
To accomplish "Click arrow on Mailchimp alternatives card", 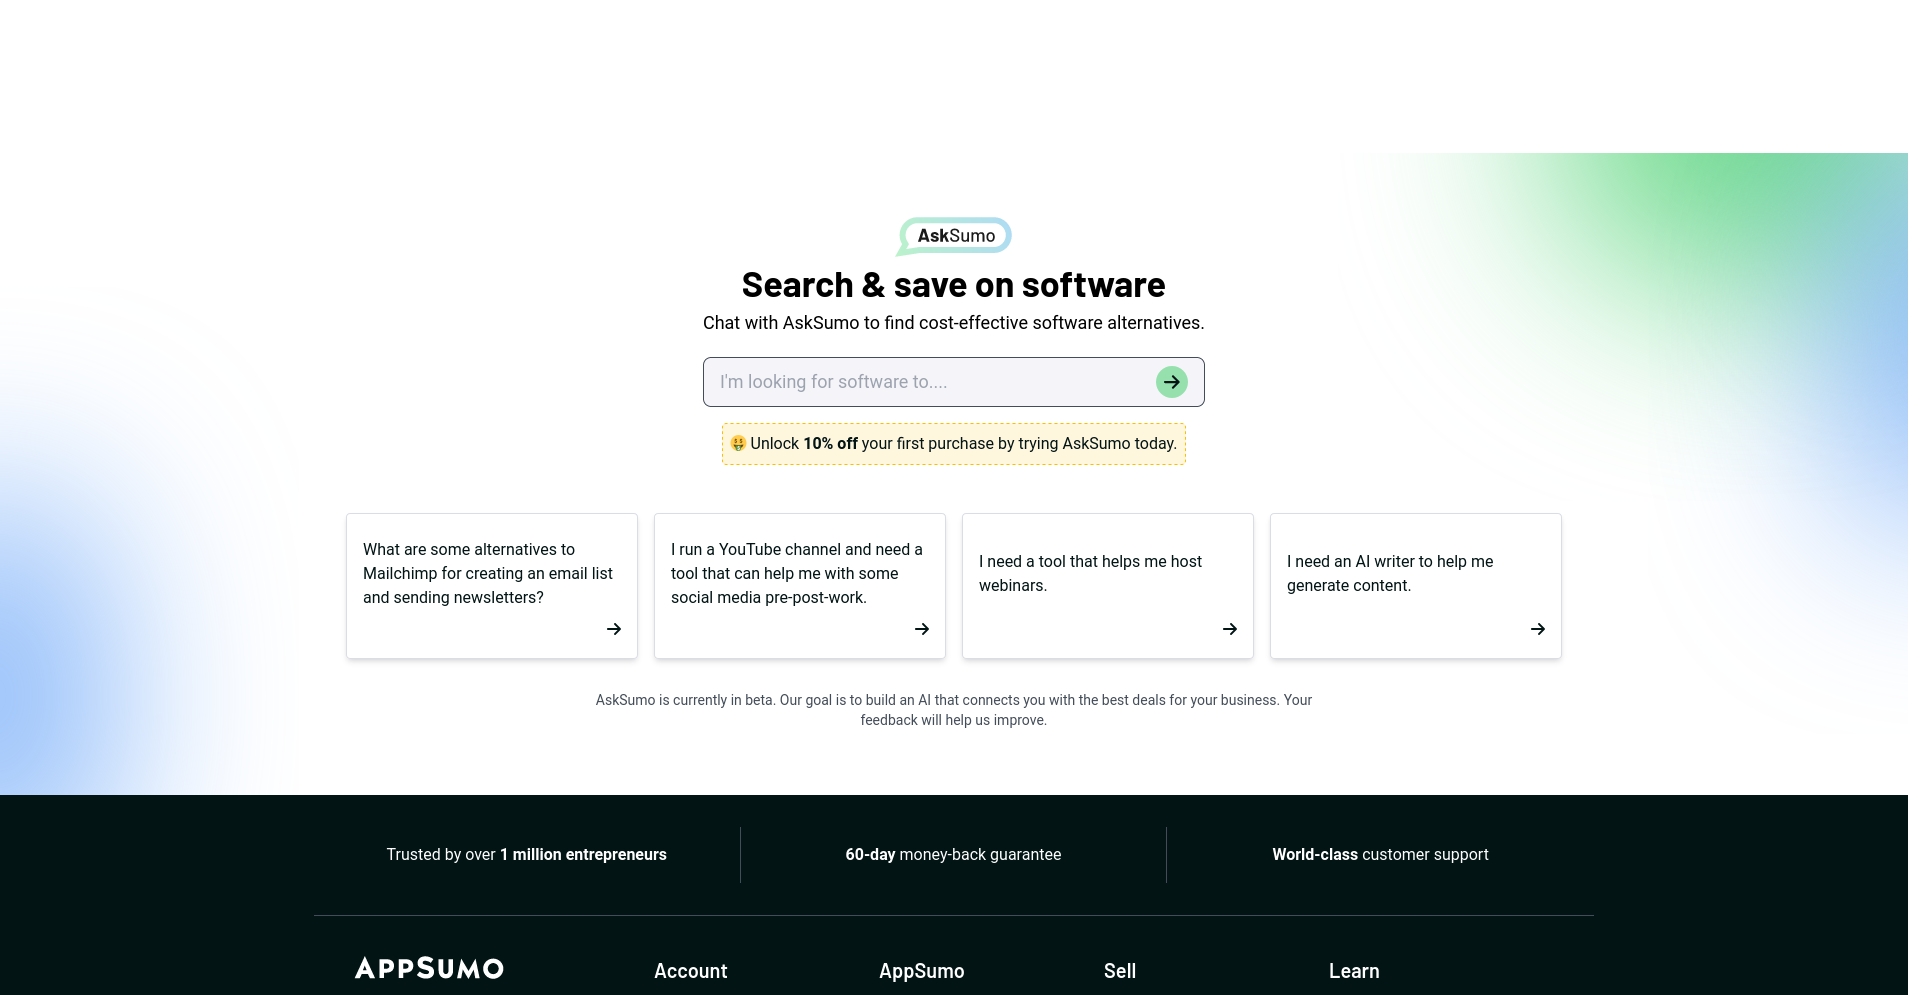I will click(x=614, y=629).
